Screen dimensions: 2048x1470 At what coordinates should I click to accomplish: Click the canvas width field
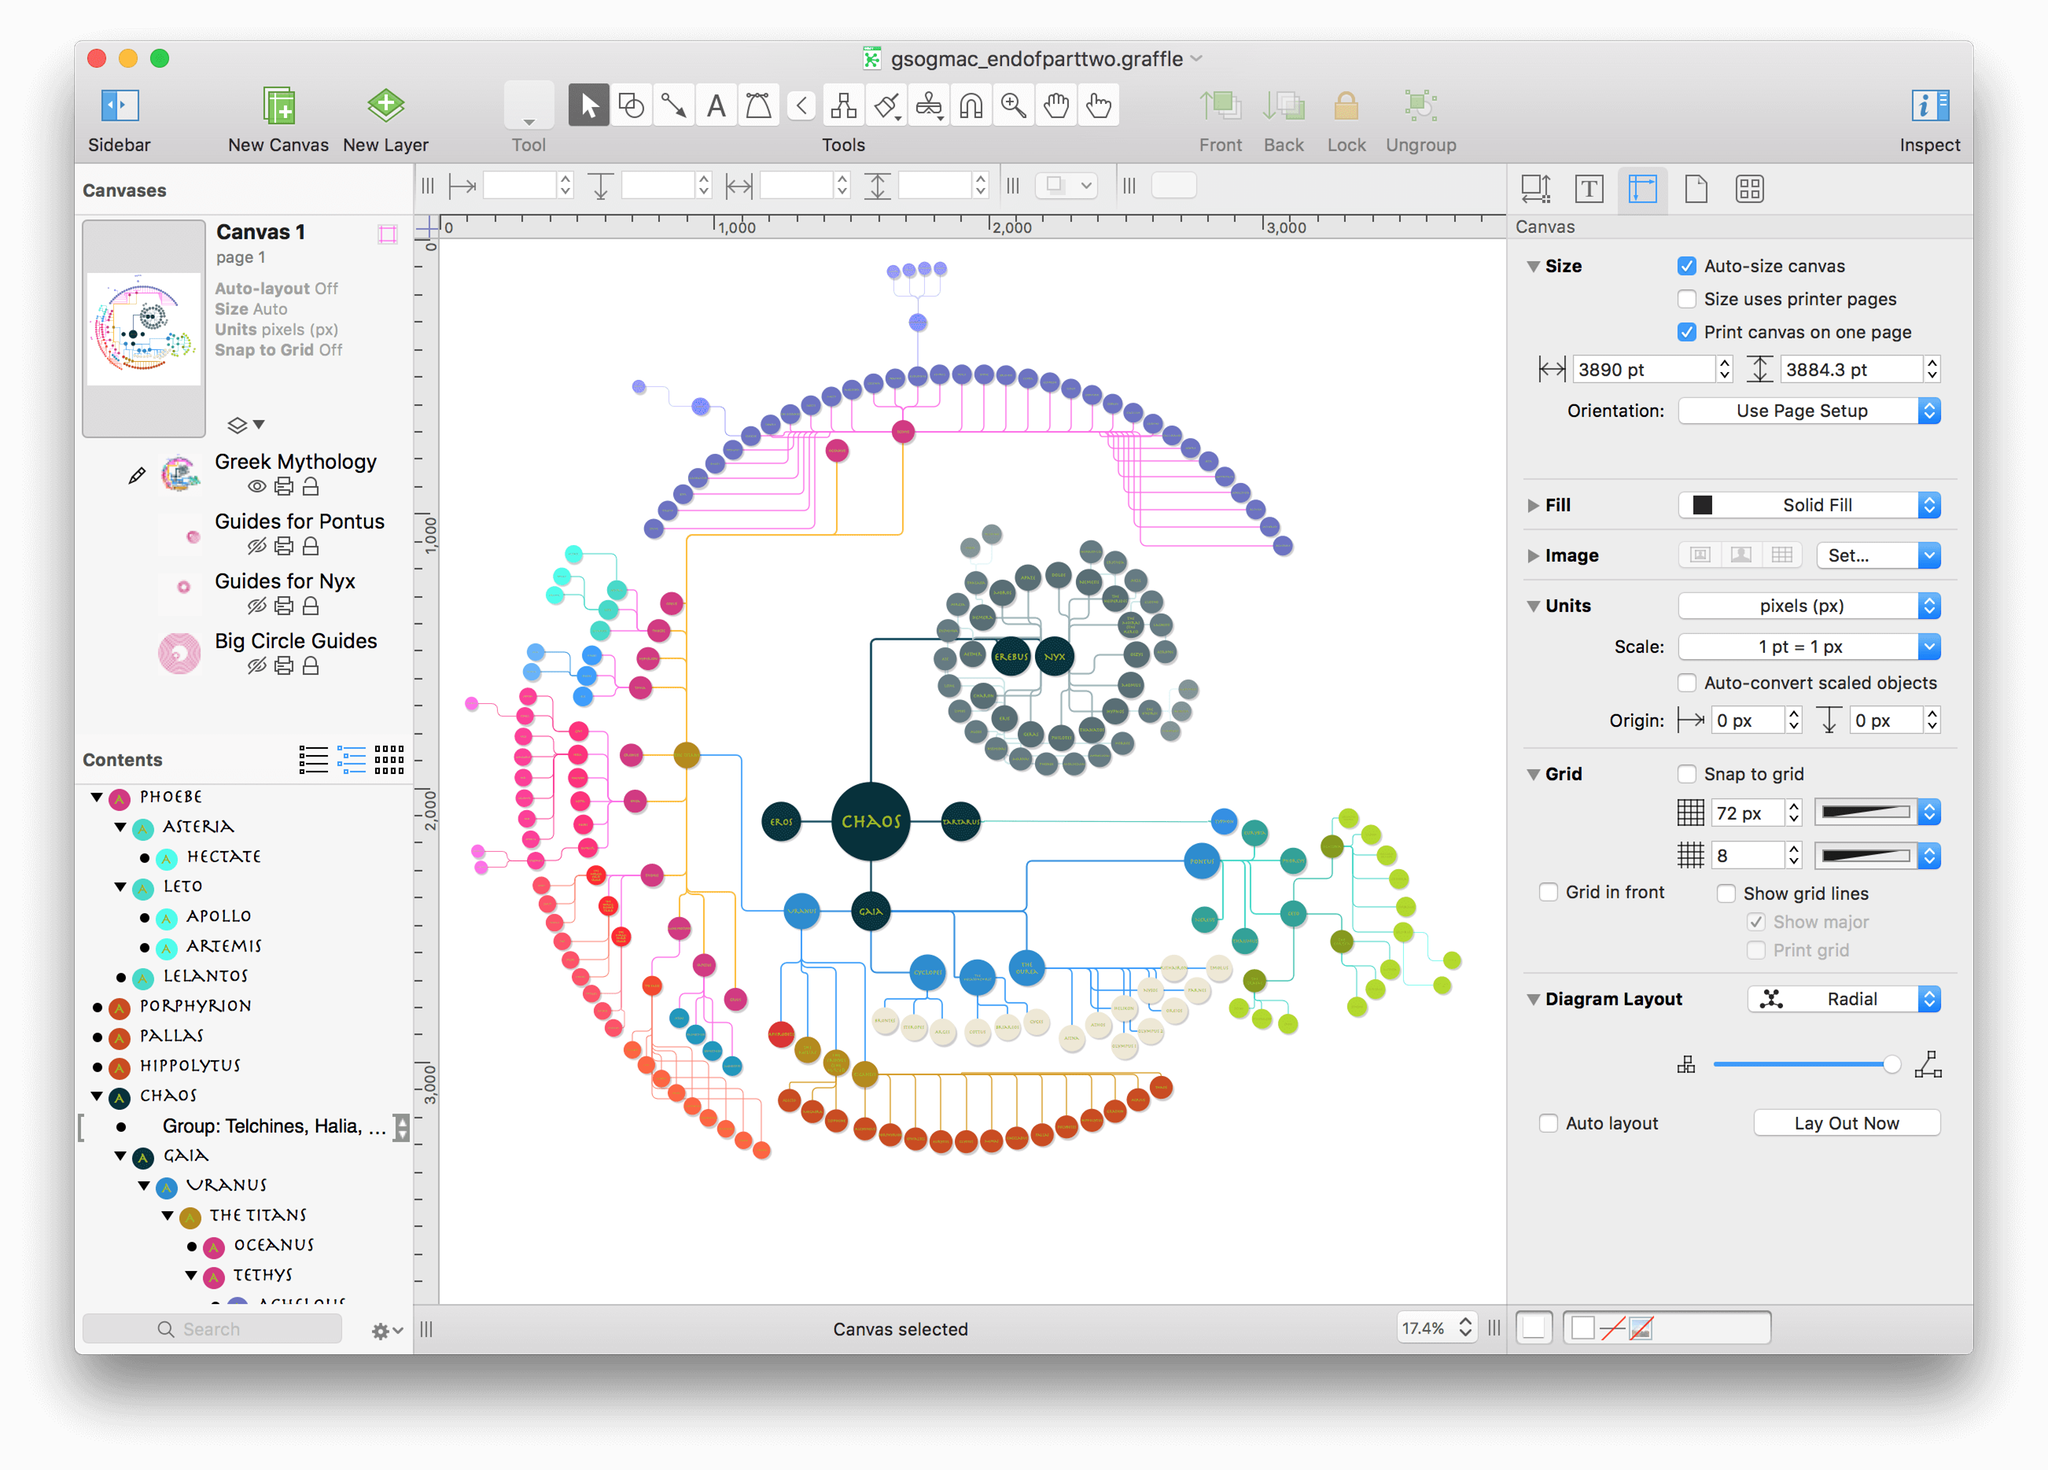[x=1643, y=370]
